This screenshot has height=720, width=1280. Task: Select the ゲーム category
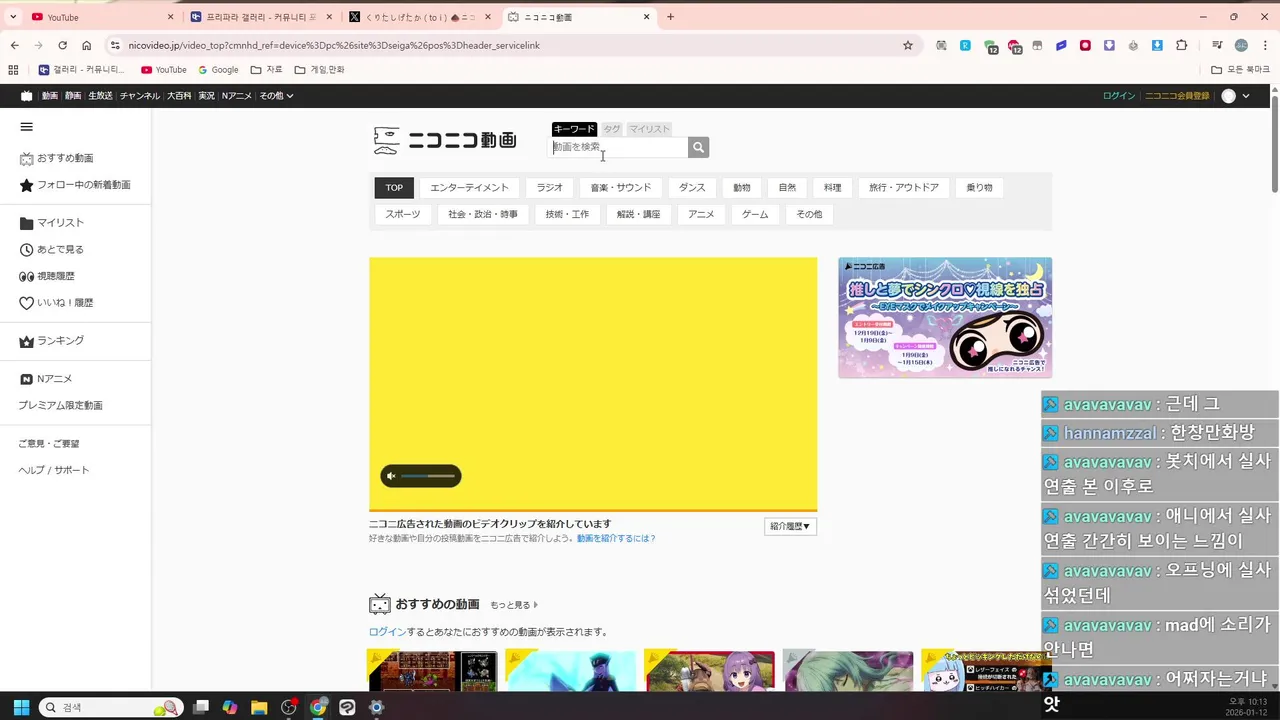coord(755,214)
